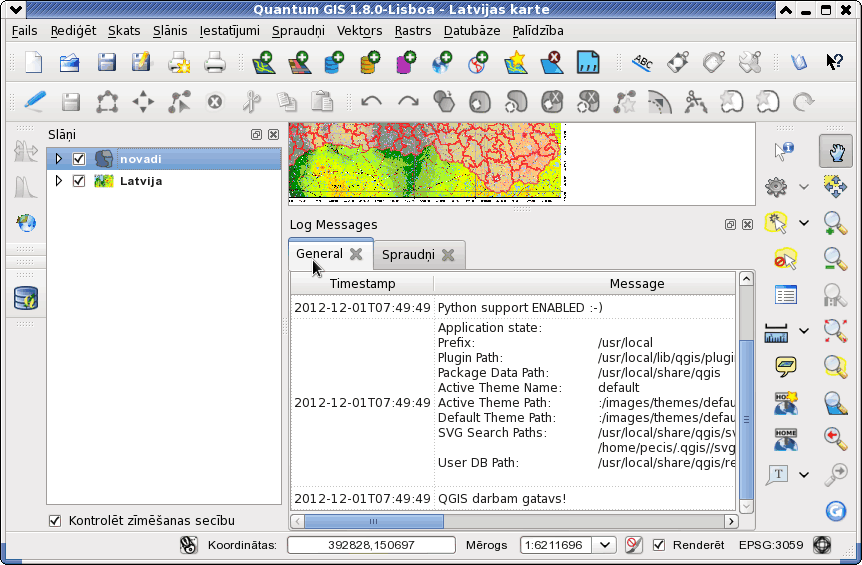Click the map canvas

(521, 163)
